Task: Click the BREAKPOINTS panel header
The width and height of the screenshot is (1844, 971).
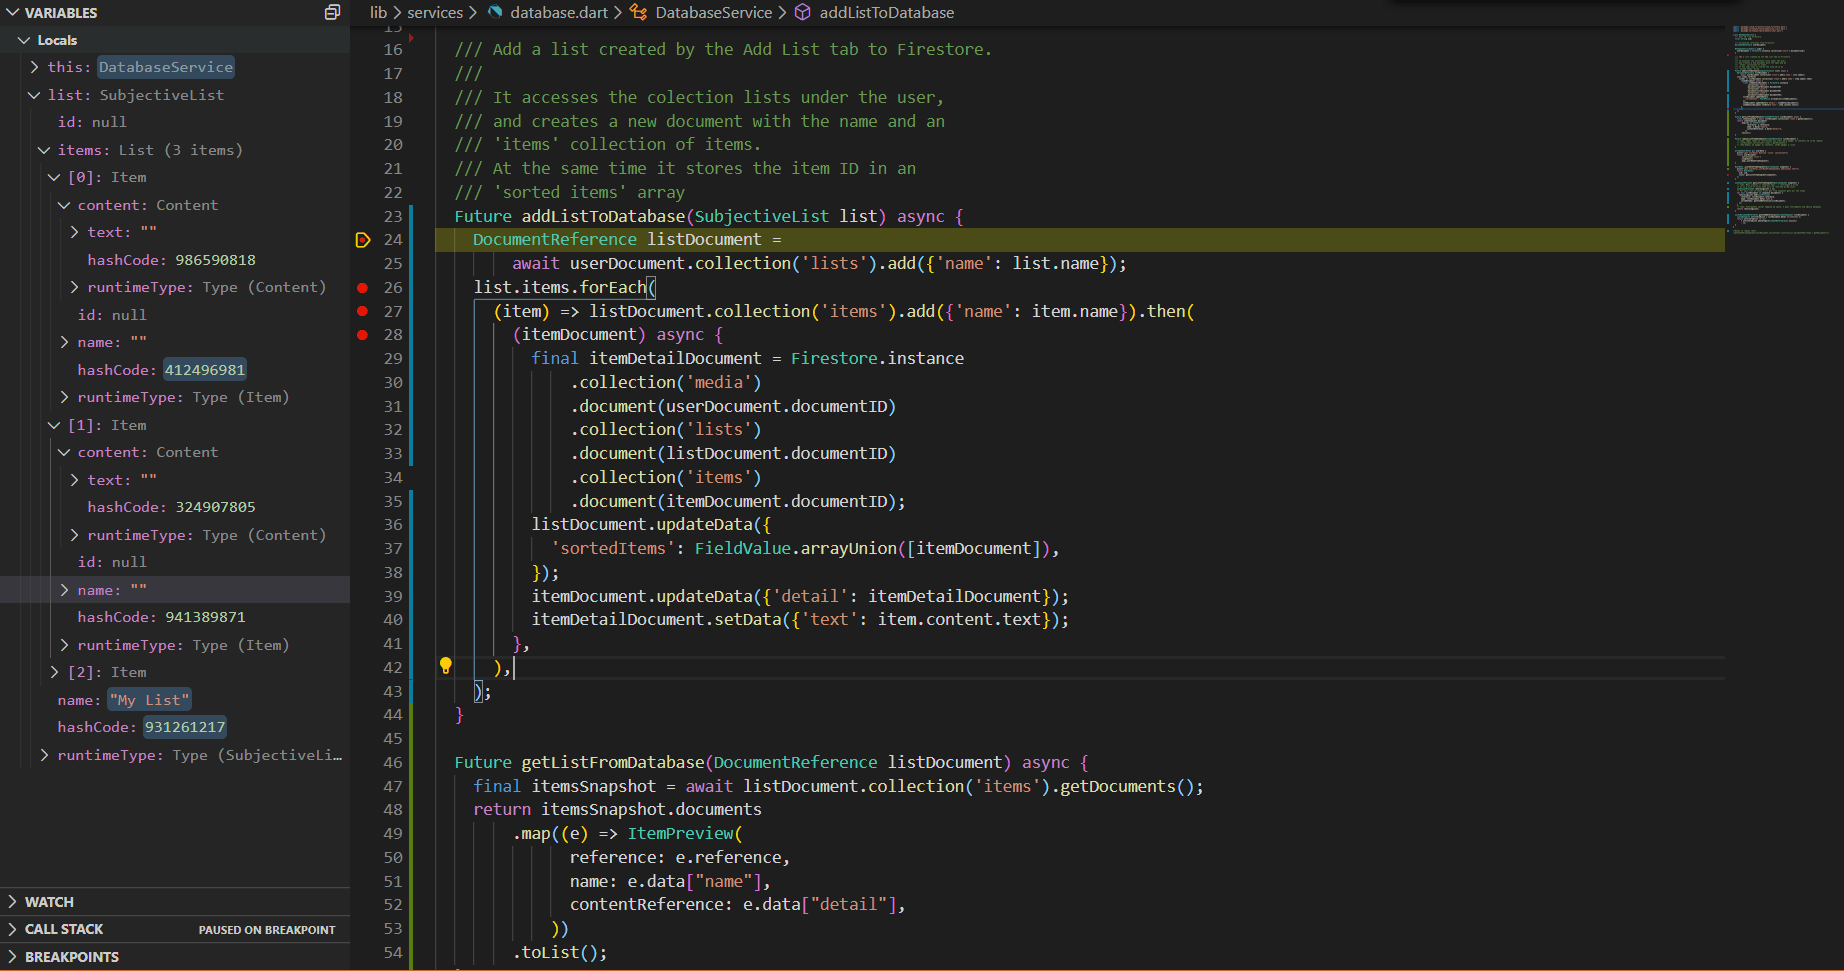Action: [x=71, y=956]
